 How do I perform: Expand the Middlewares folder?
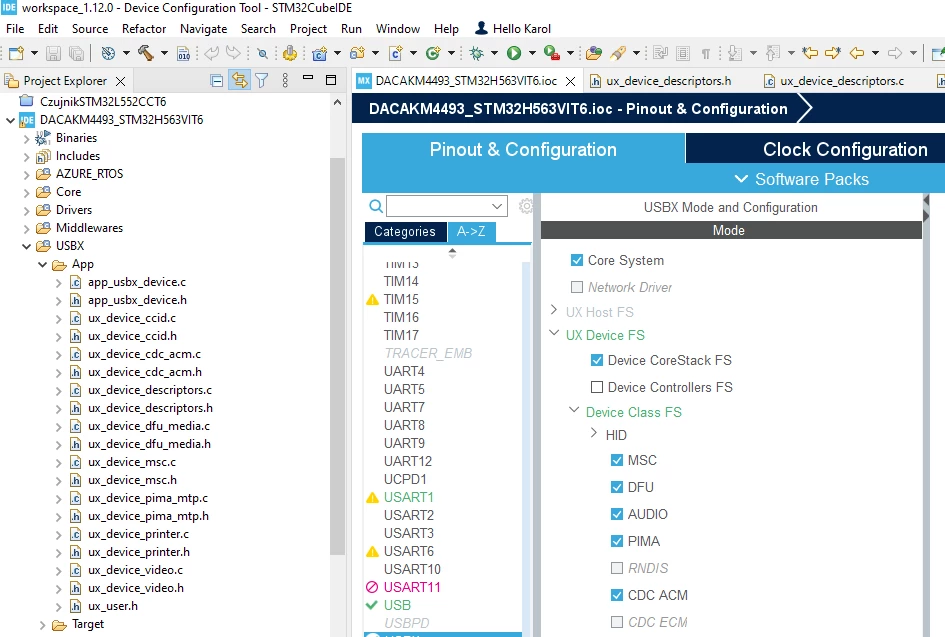click(x=27, y=228)
